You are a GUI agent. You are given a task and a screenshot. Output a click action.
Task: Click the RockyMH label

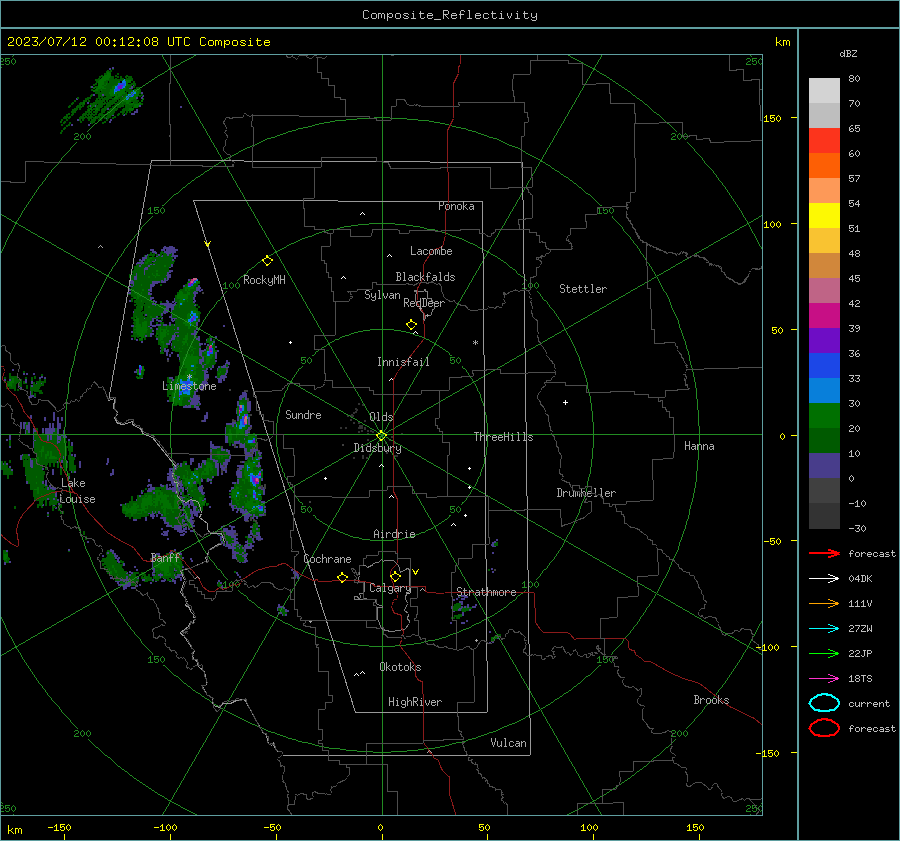[x=264, y=280]
